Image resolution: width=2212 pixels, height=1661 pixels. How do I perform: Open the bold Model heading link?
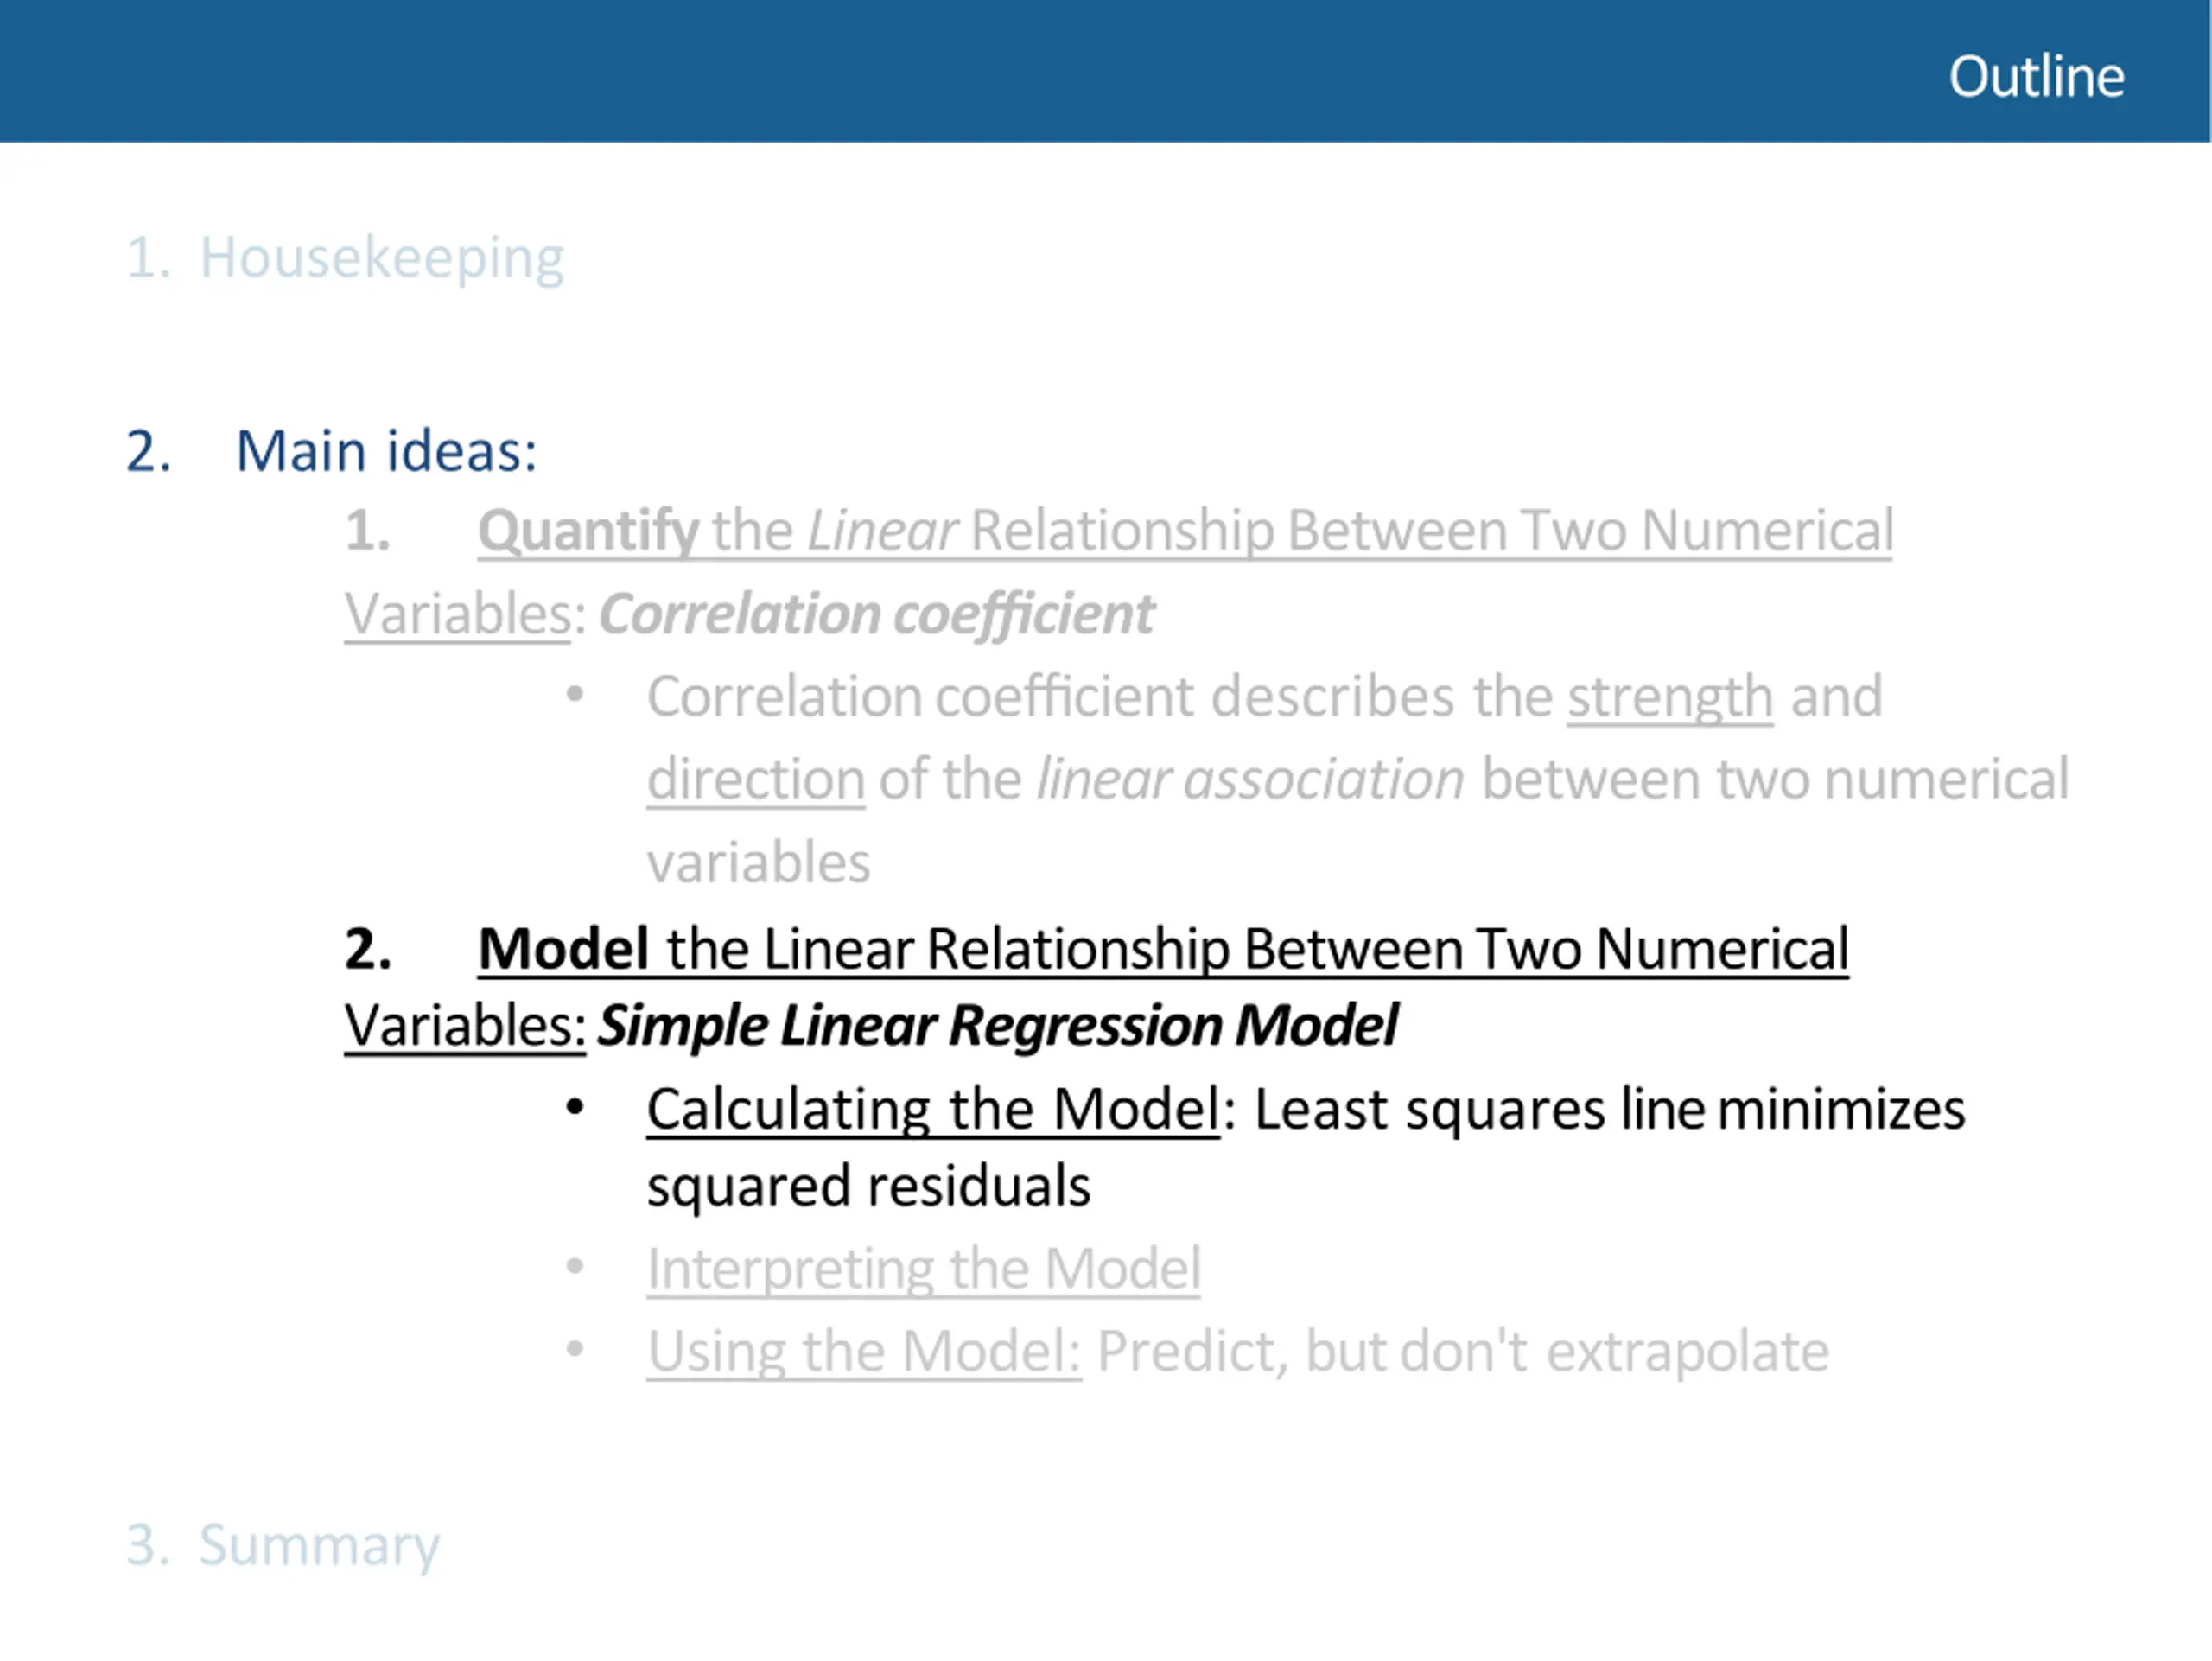click(1163, 949)
